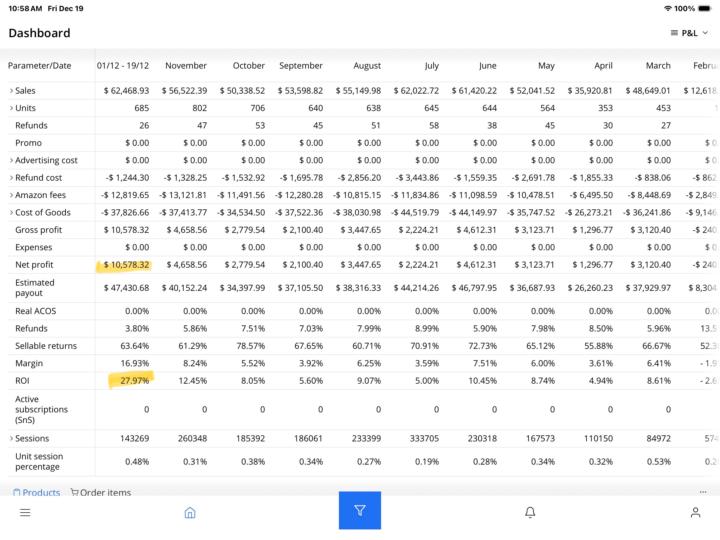
Task: Expand the Units row
Action: [x=11, y=108]
